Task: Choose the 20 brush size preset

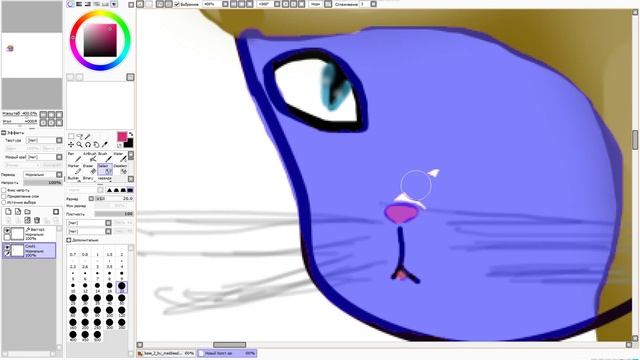Action: coord(122,287)
